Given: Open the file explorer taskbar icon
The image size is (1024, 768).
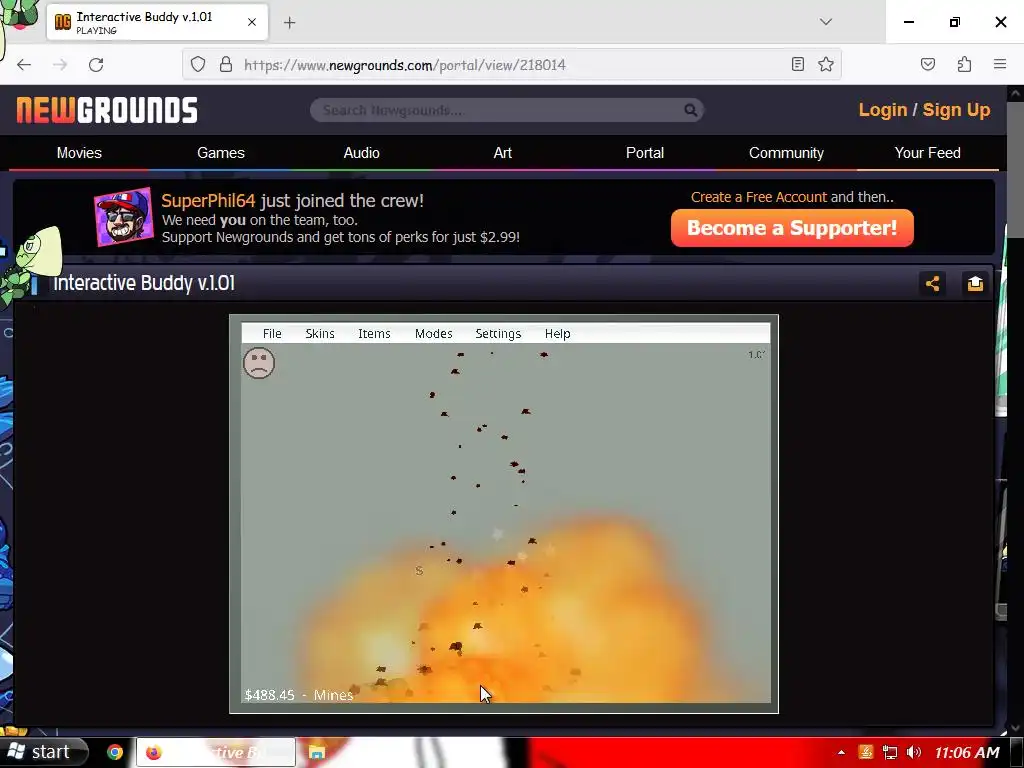Looking at the screenshot, I should (317, 752).
